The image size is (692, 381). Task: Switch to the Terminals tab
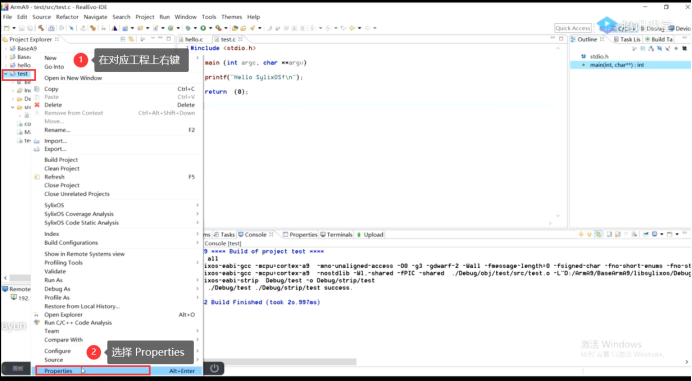pos(337,234)
